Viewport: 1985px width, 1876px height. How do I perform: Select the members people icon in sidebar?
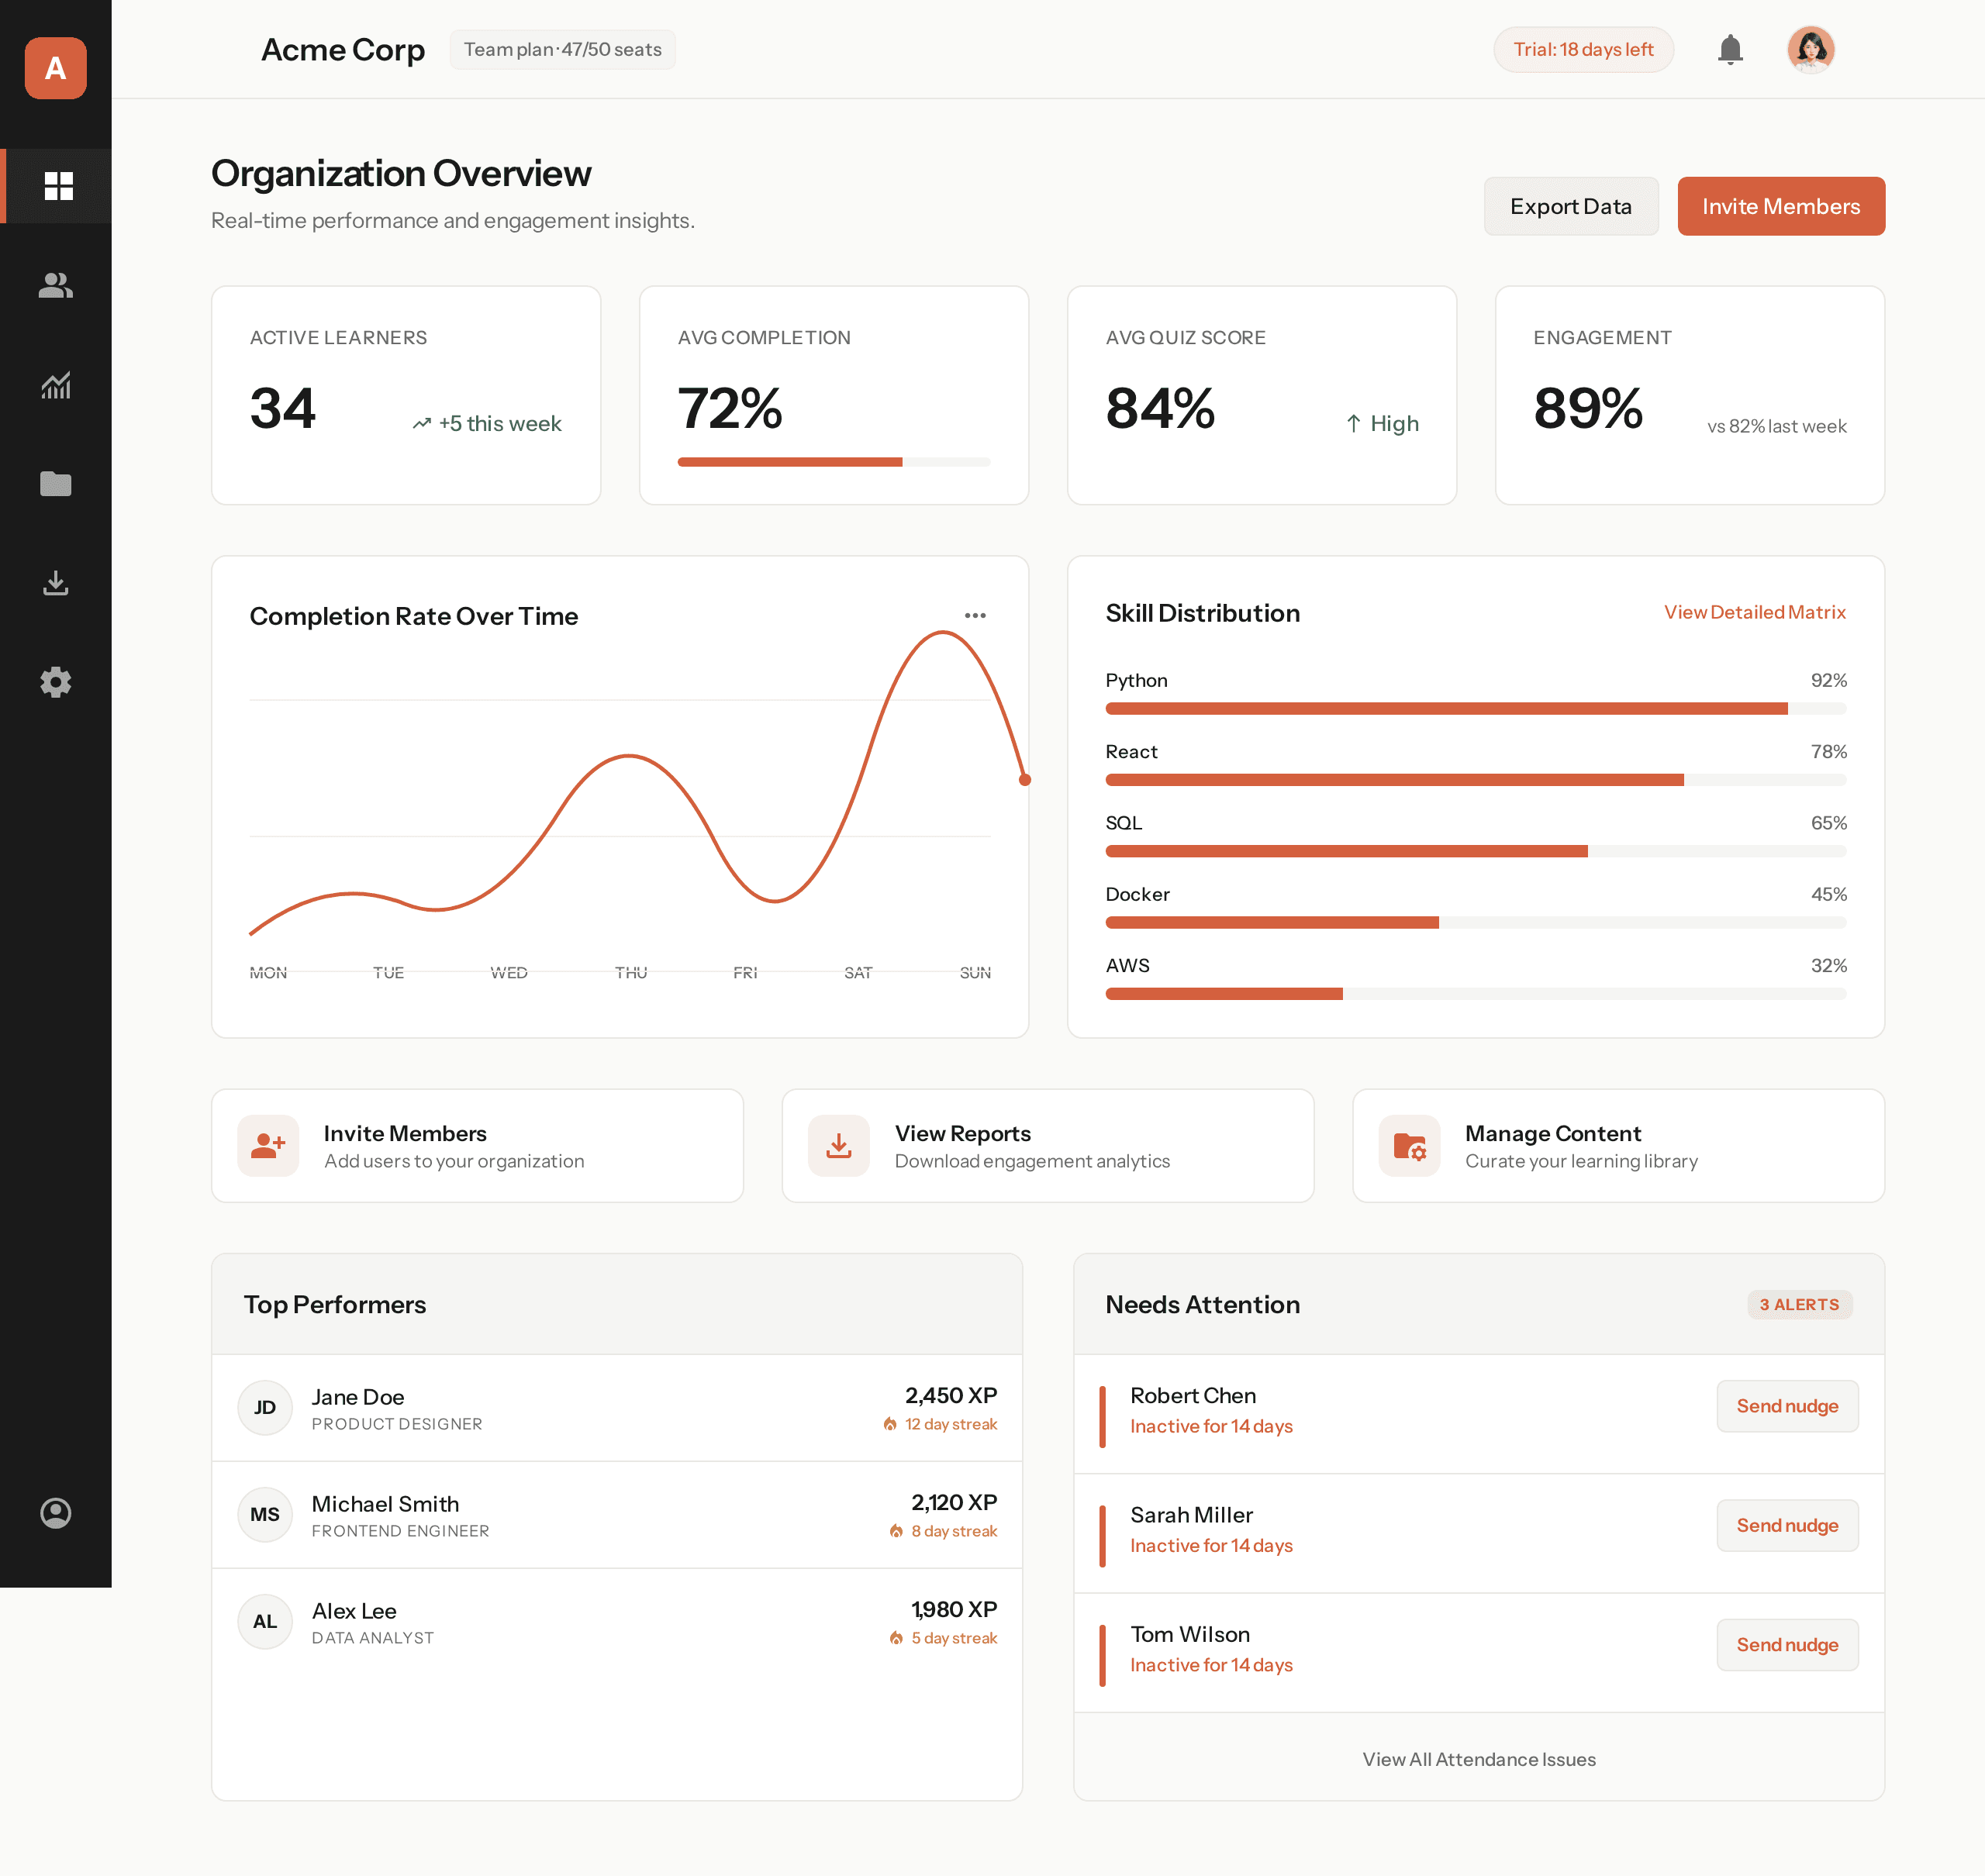56,287
